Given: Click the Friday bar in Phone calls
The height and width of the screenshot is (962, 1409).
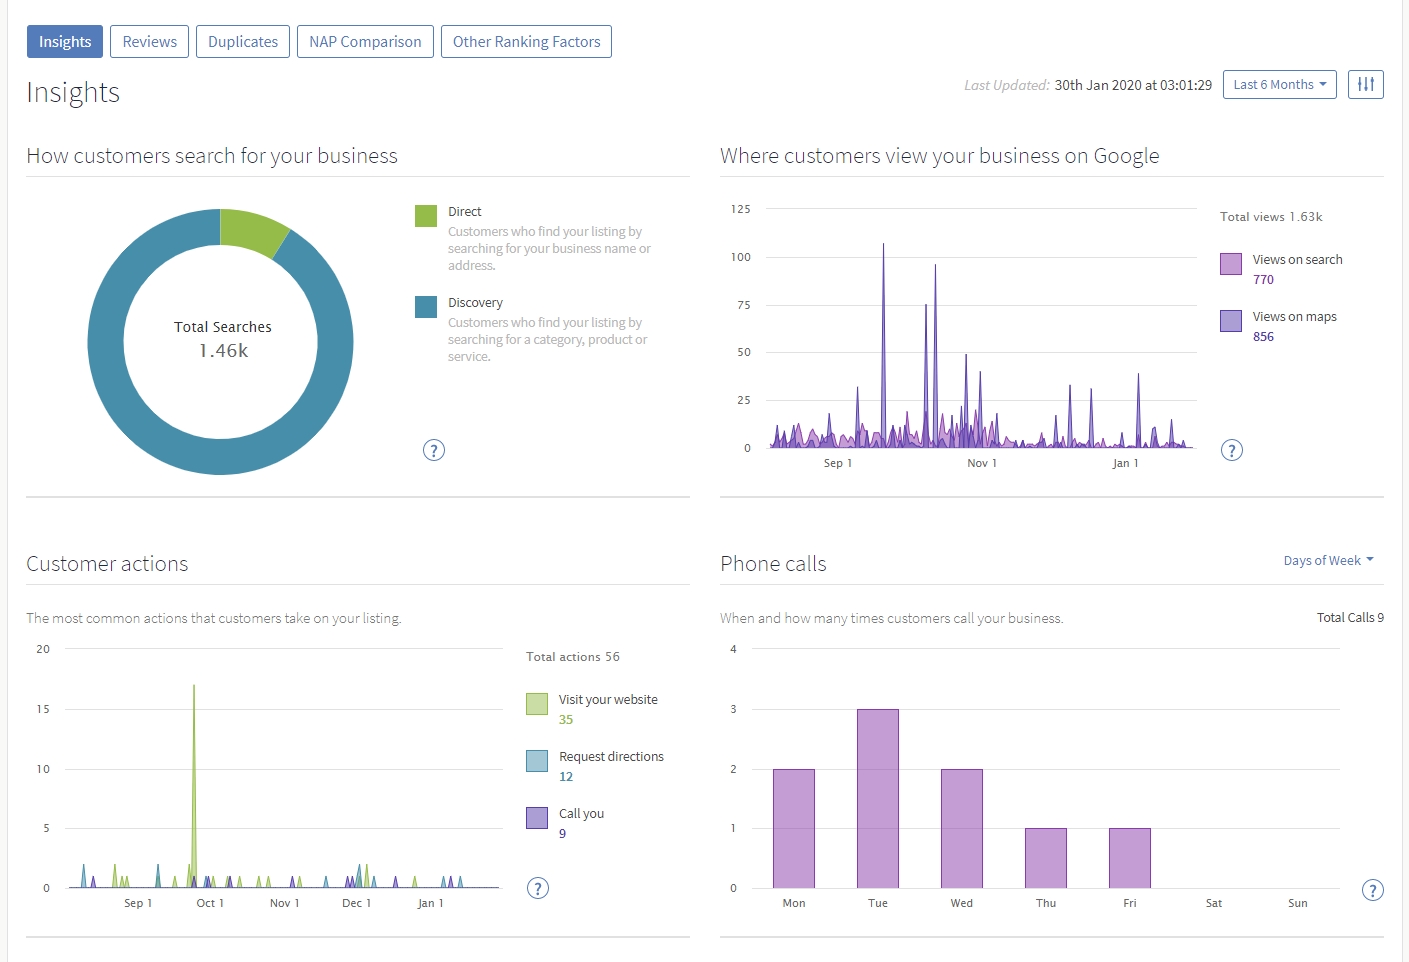Looking at the screenshot, I should click(1130, 858).
